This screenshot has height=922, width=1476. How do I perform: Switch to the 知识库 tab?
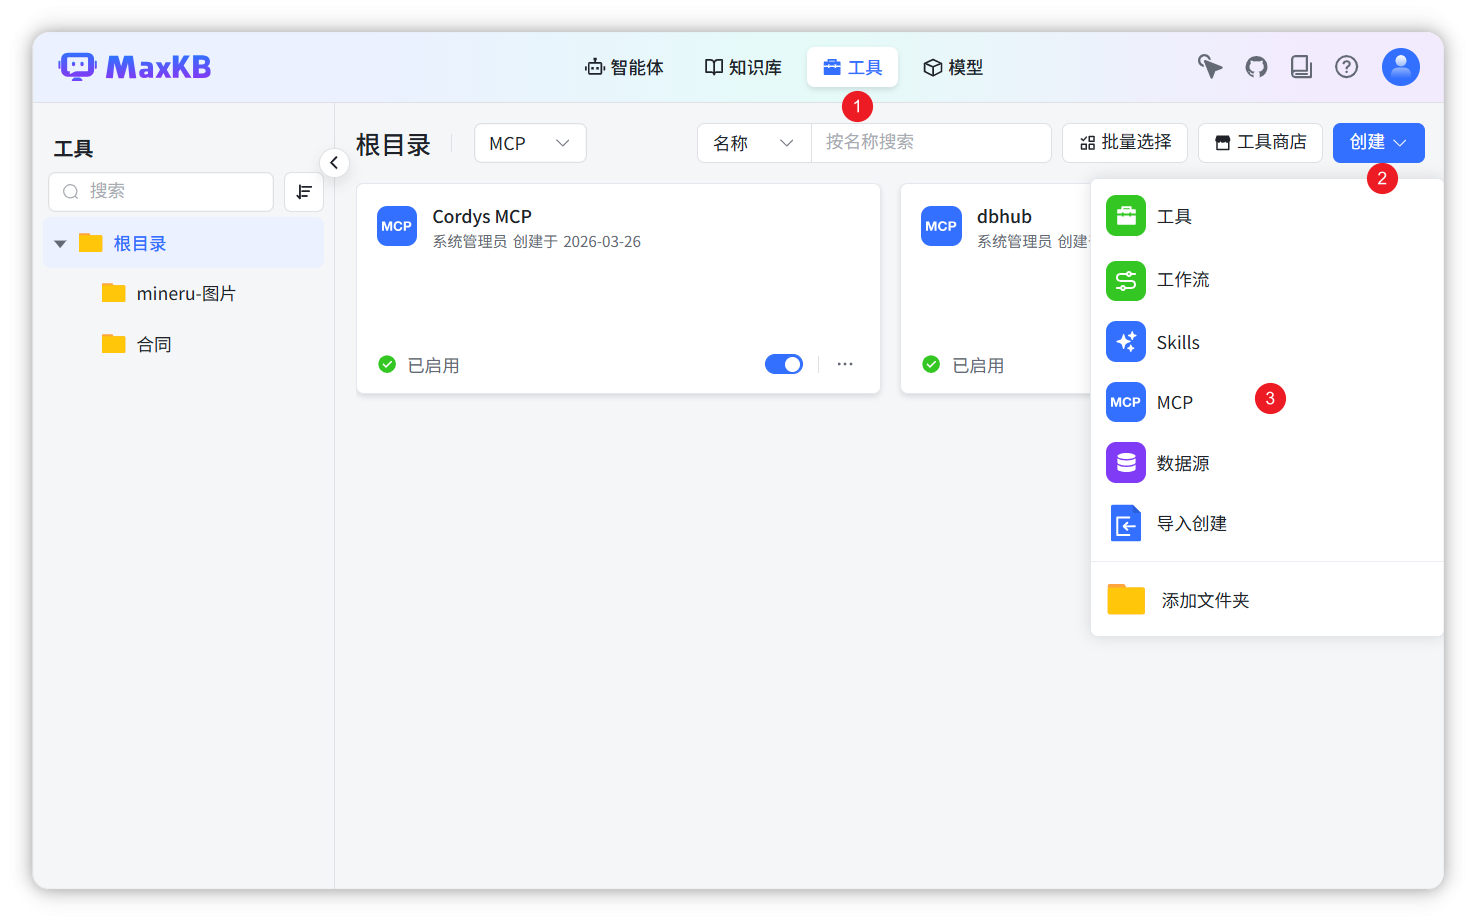tap(743, 67)
